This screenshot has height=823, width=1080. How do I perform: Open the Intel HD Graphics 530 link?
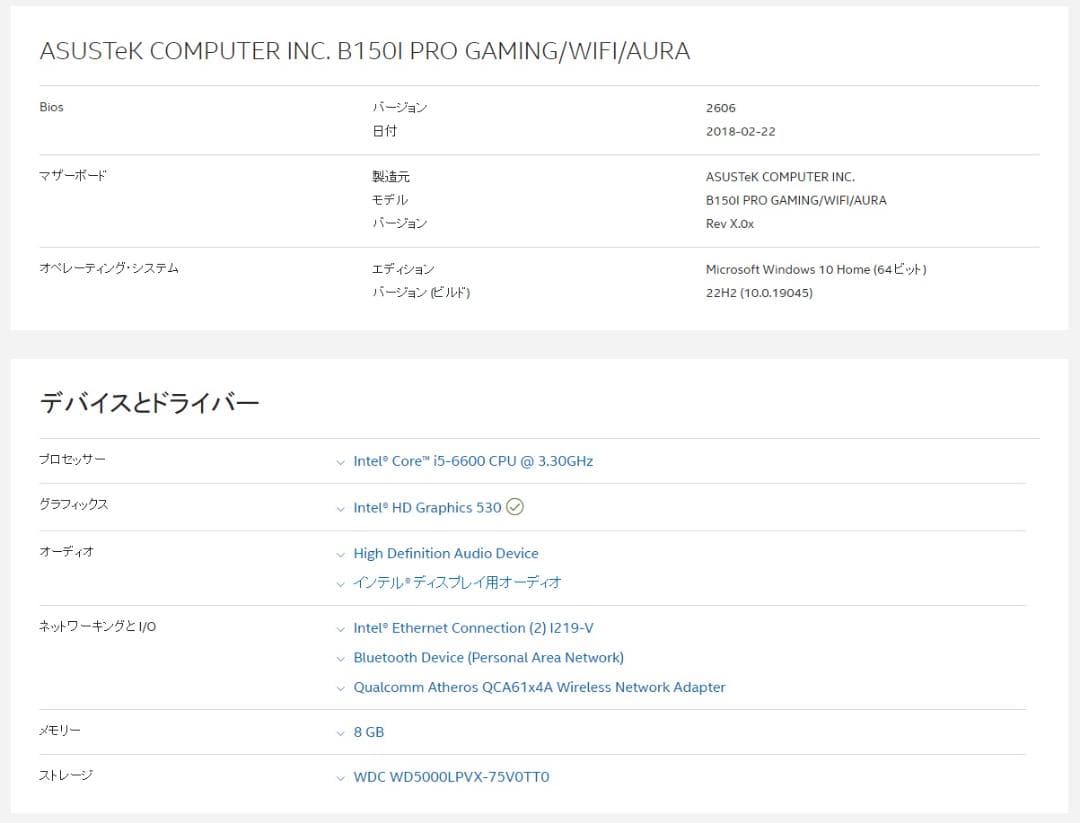428,507
